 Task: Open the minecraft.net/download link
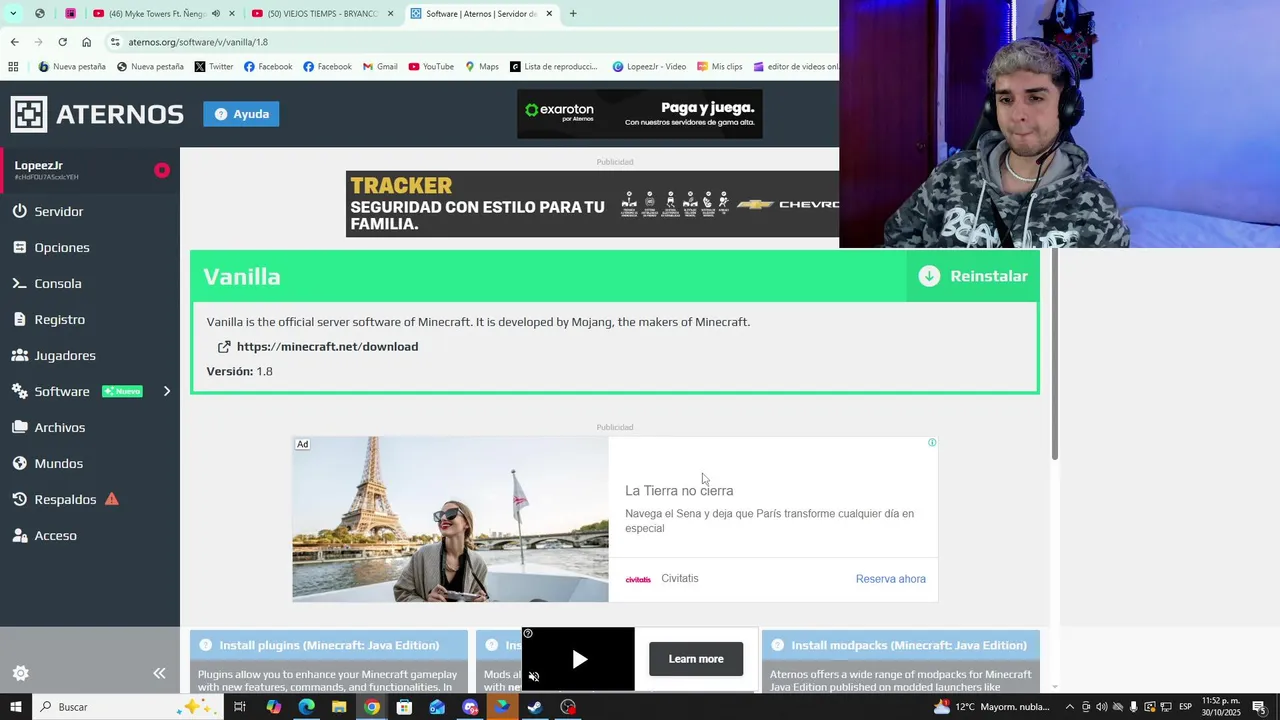[x=318, y=346]
